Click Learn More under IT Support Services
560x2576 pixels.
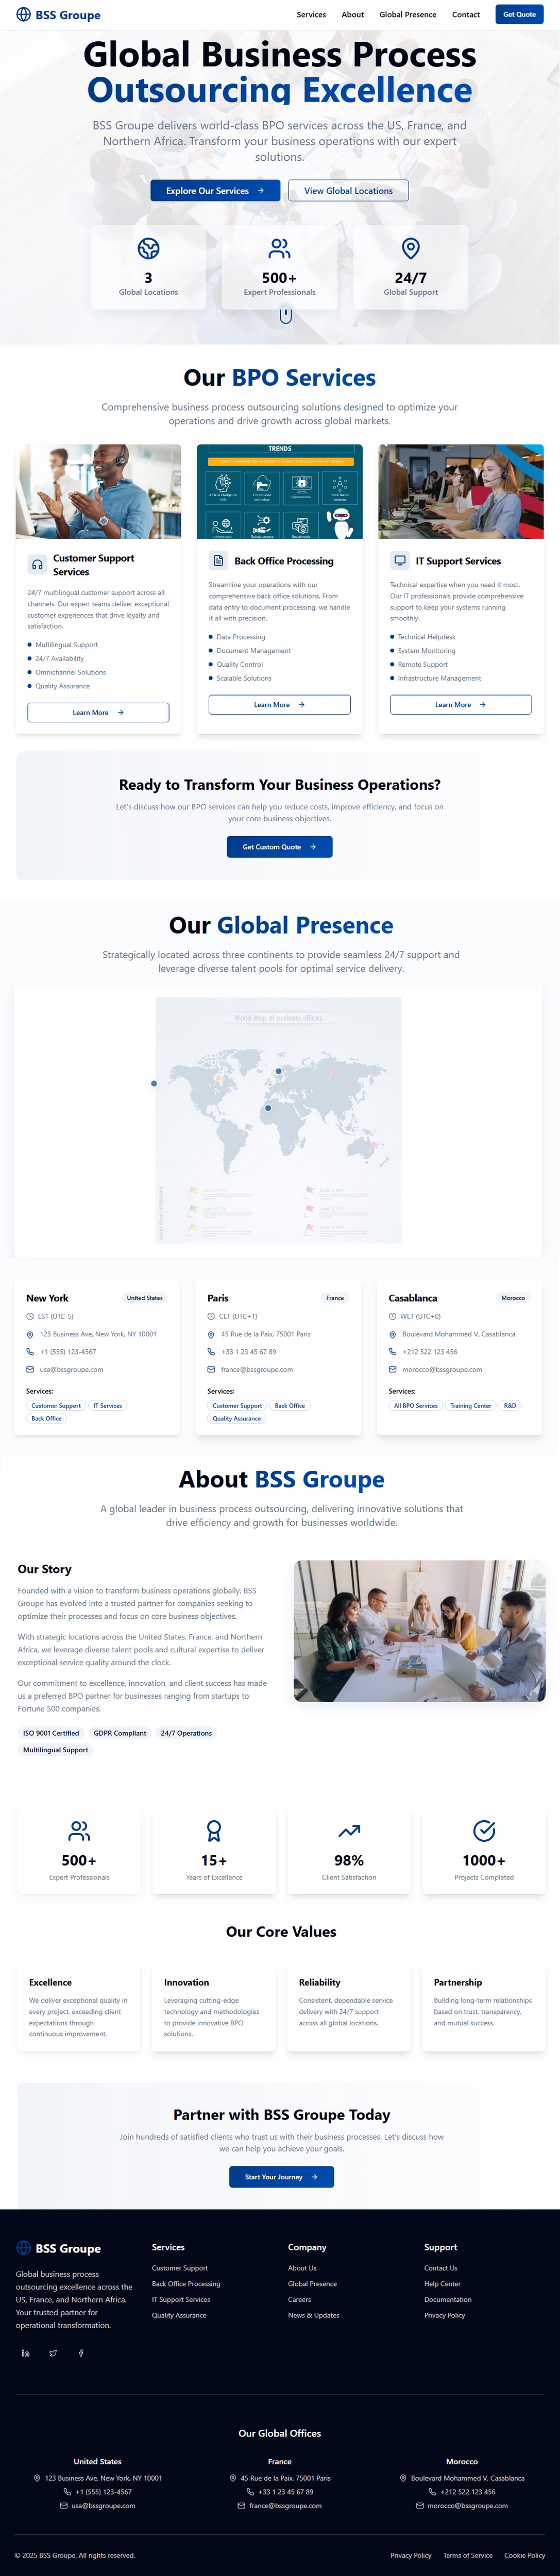click(461, 705)
